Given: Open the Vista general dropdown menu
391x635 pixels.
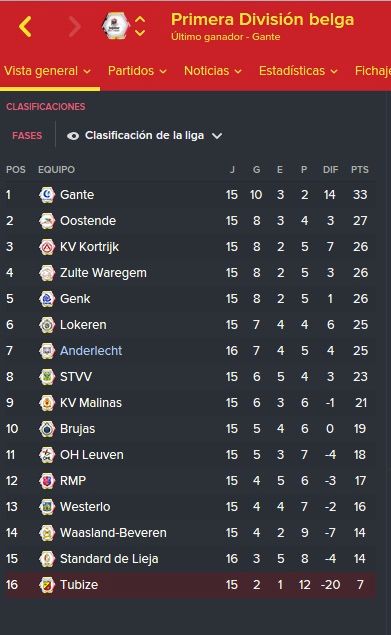Looking at the screenshot, I should pos(47,71).
